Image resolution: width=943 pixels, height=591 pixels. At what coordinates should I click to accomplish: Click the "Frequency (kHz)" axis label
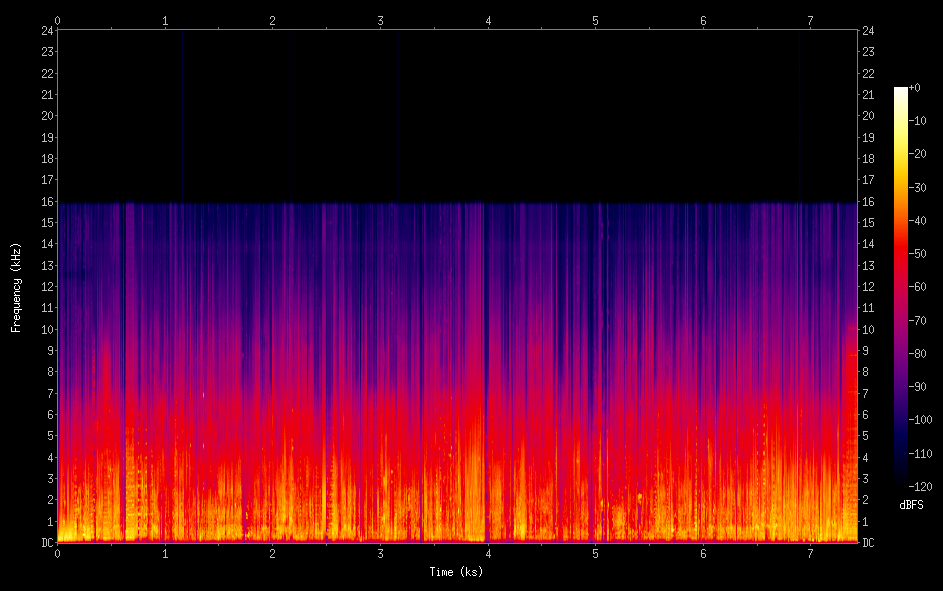[16, 287]
